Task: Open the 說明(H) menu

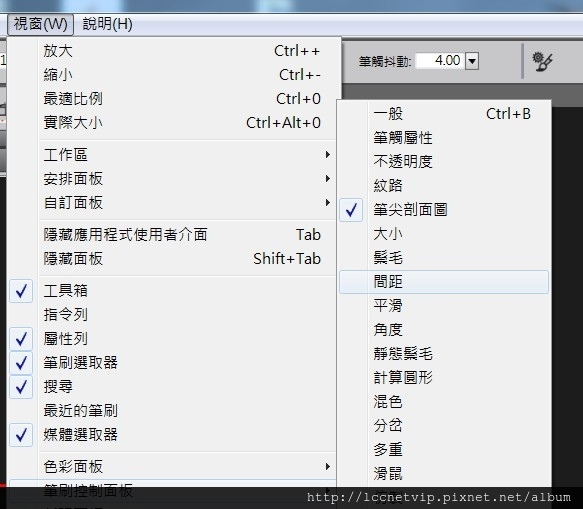Action: [107, 24]
